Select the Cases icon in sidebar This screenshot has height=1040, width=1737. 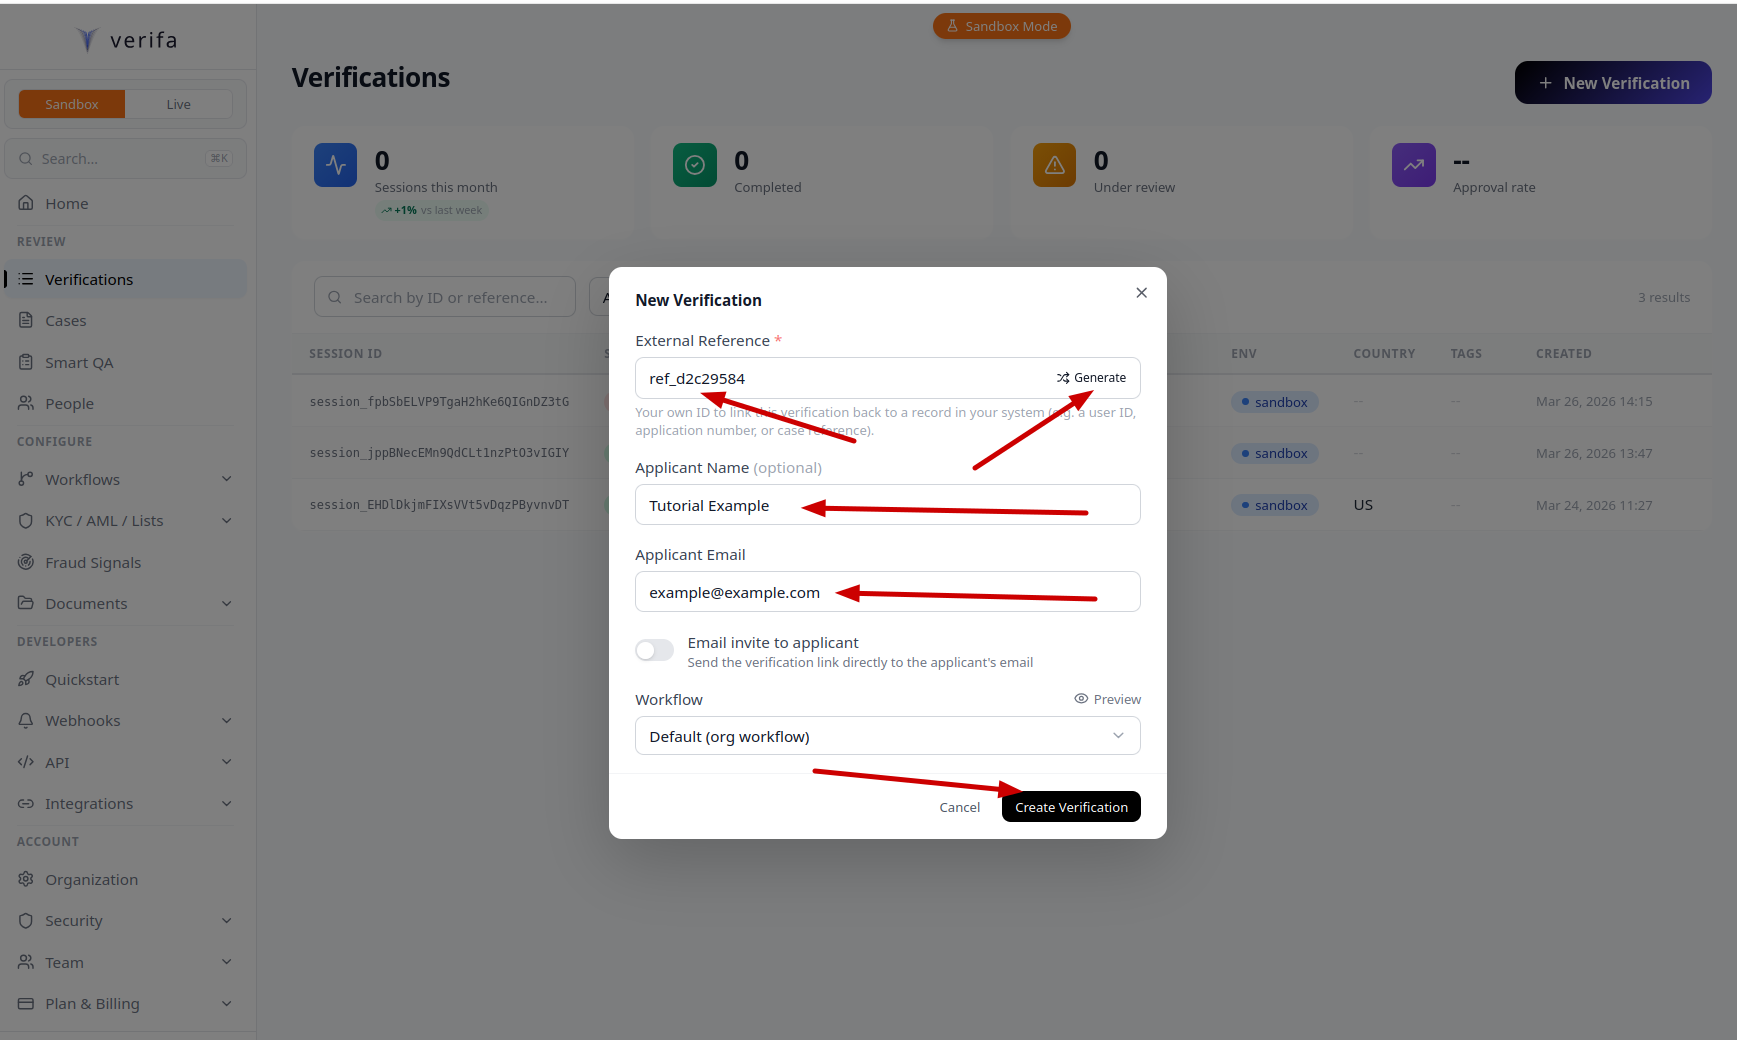coord(26,320)
